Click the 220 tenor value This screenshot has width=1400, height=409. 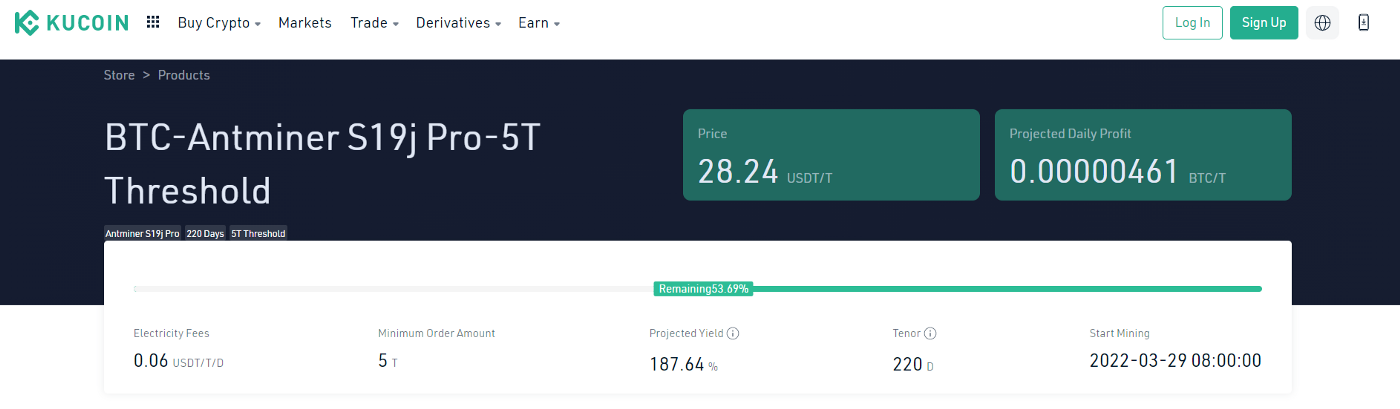907,365
